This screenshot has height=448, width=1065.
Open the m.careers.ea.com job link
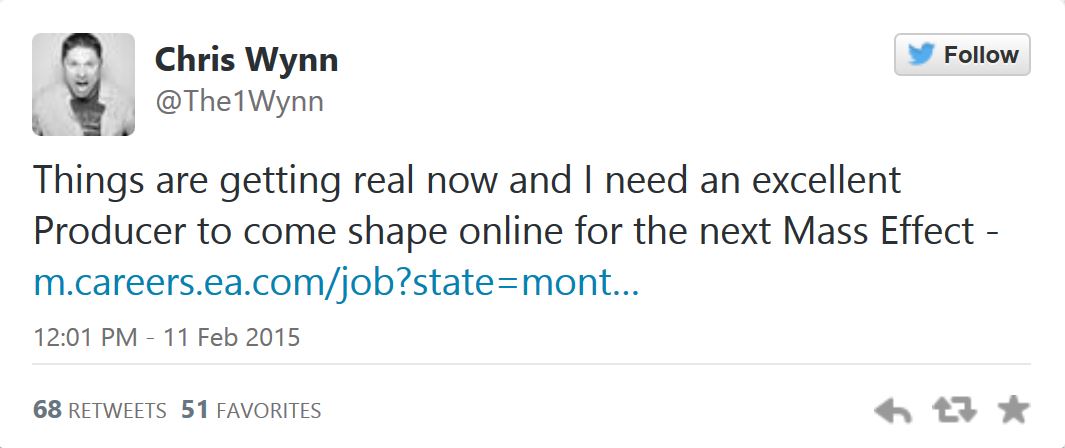point(336,283)
